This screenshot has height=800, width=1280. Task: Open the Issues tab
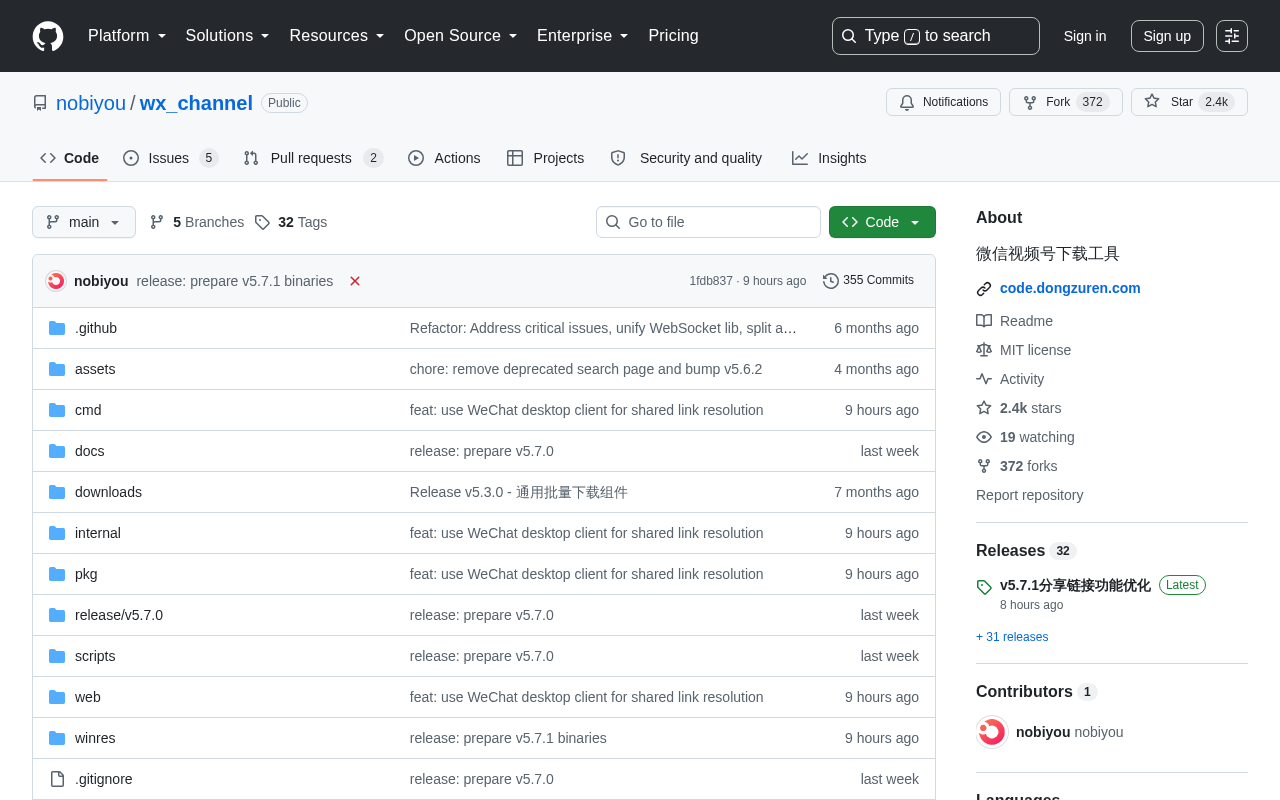[171, 158]
